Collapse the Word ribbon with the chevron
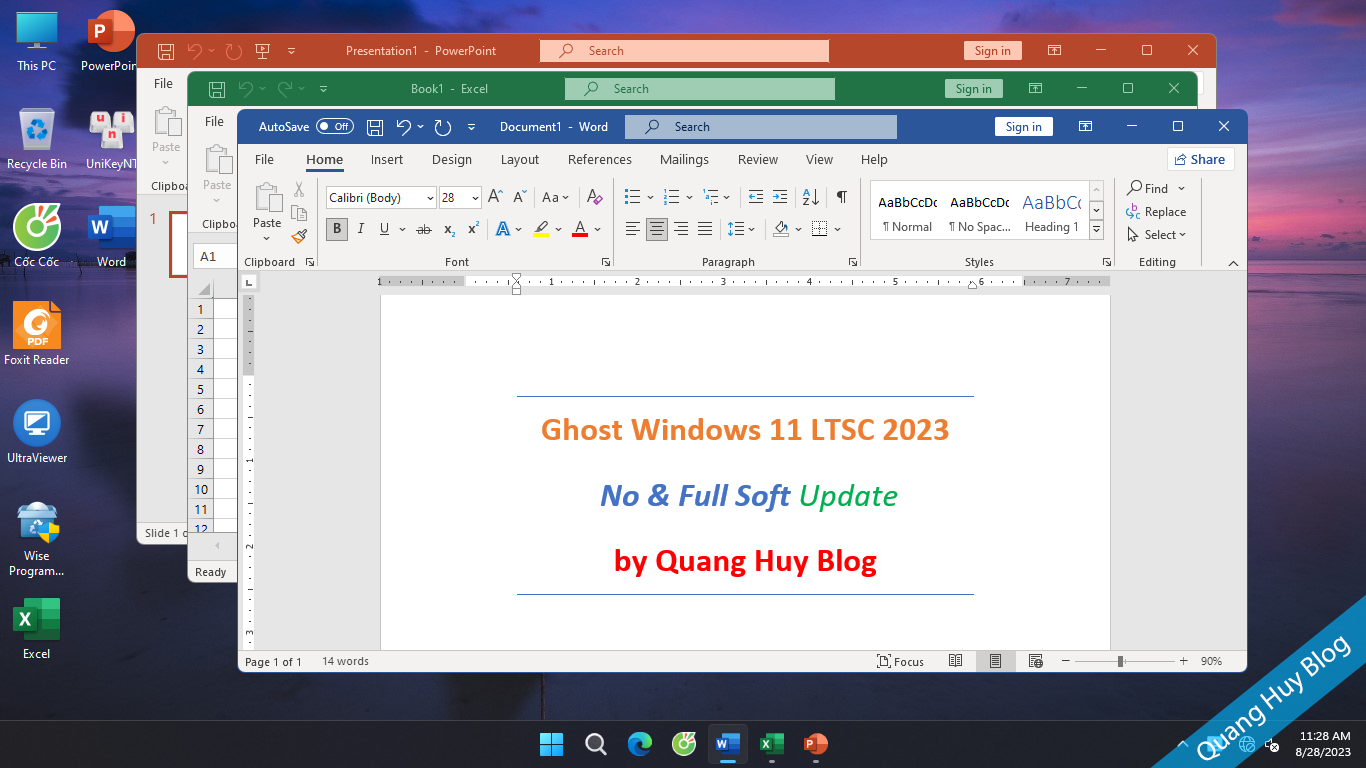Viewport: 1366px width, 768px height. [1233, 263]
